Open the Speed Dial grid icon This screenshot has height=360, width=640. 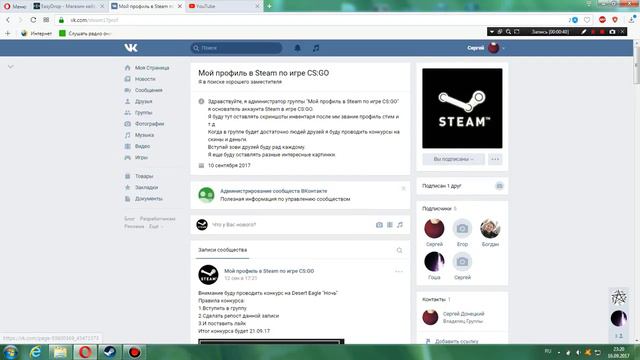tap(46, 20)
